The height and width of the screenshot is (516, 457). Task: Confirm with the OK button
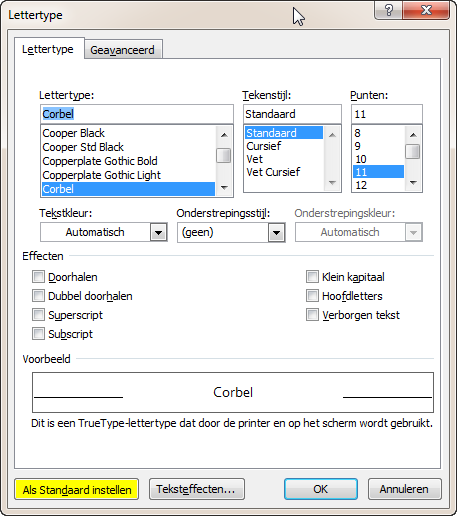[321, 489]
